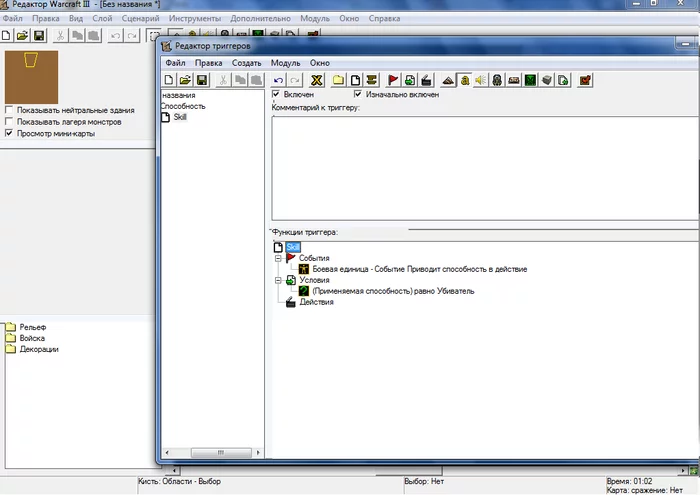Screen dimensions: 700x495
Task: Select 'Способность' category in trigger list
Action: click(x=183, y=106)
